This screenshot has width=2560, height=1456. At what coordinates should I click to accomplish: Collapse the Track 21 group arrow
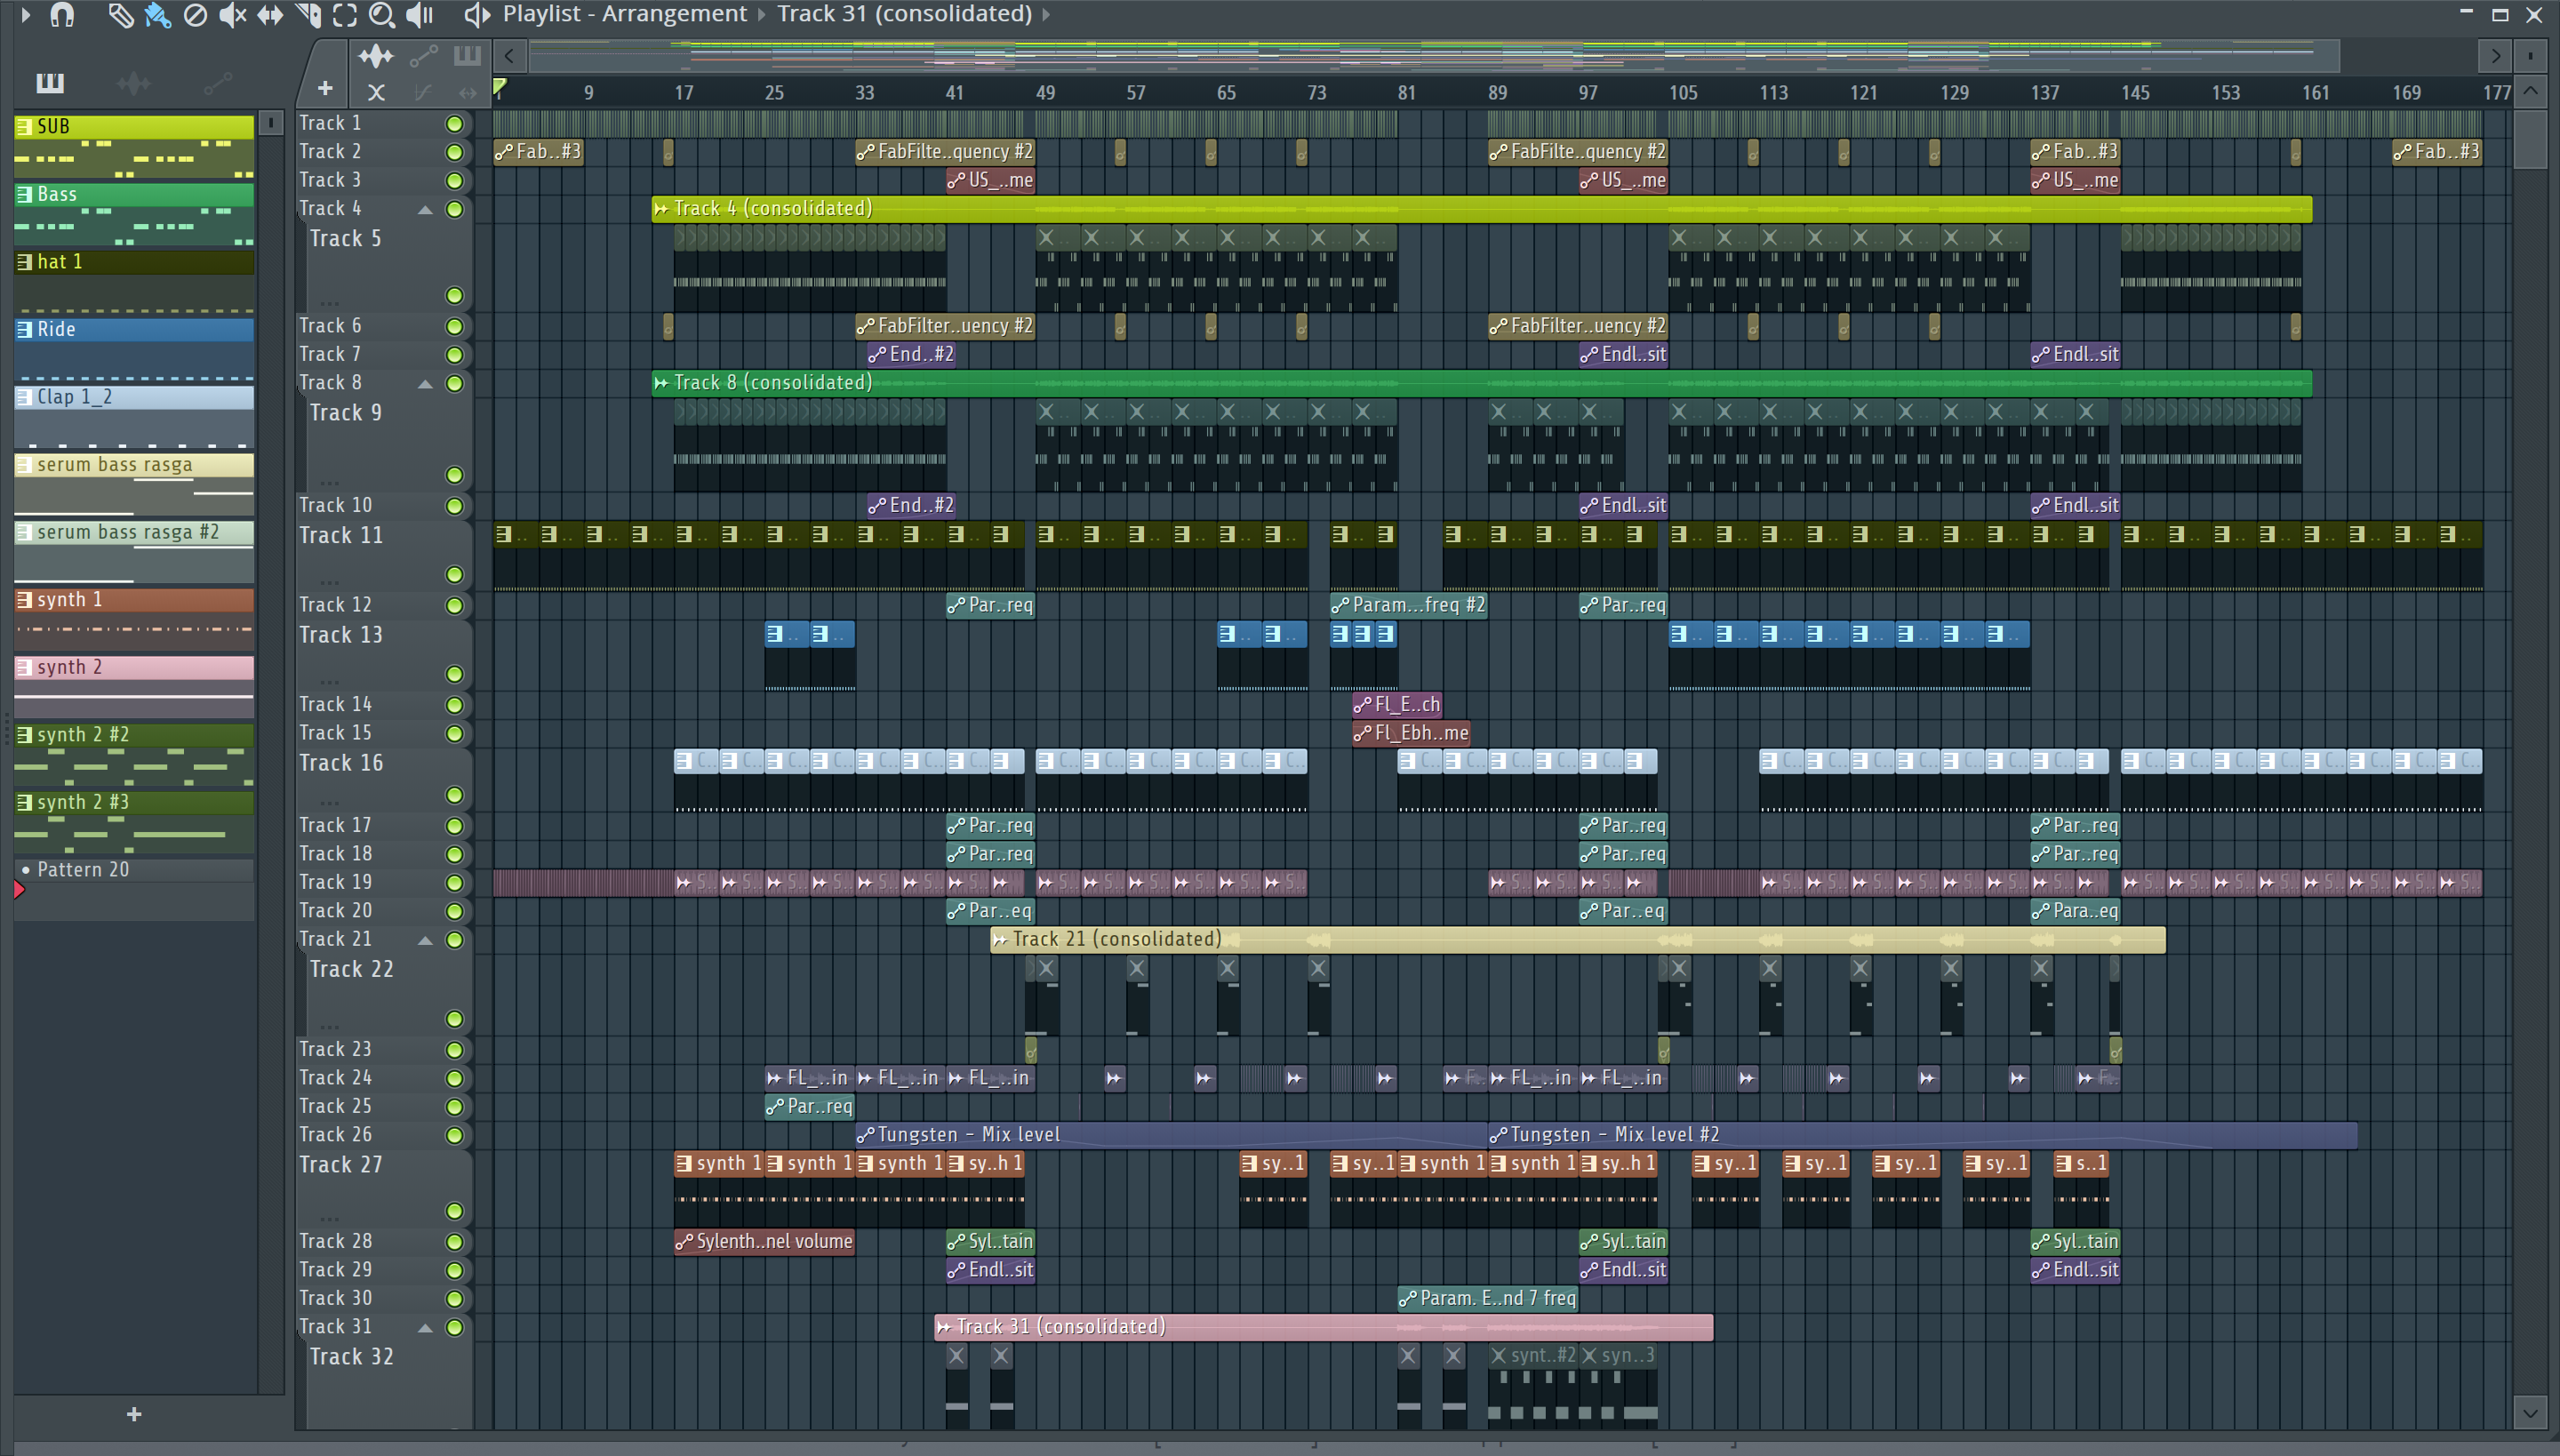point(425,940)
